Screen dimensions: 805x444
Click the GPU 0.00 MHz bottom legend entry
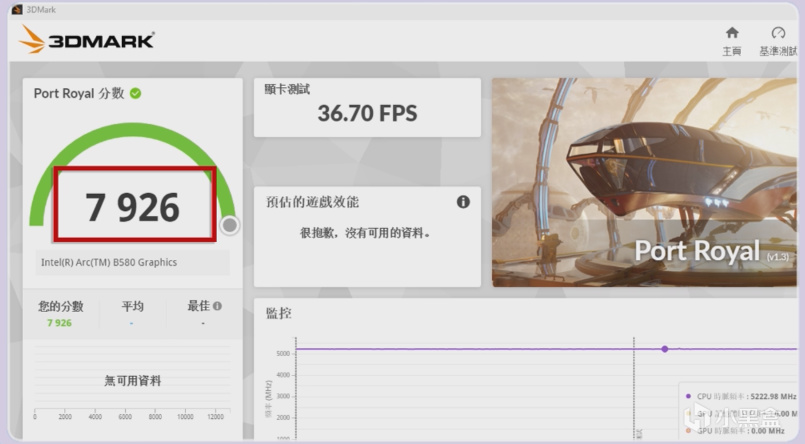pos(735,431)
